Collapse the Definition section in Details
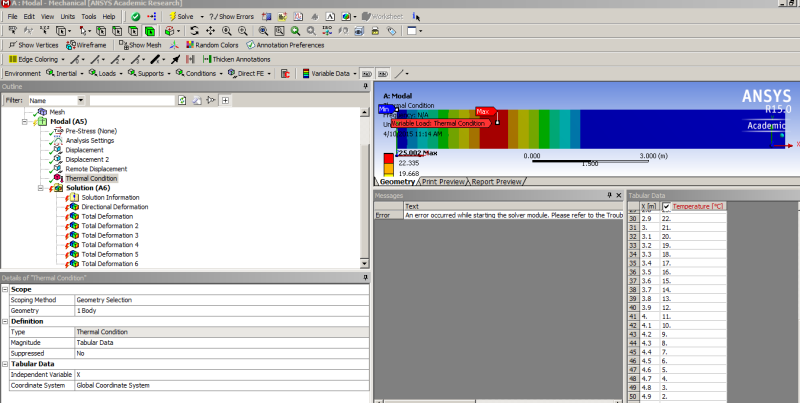The height and width of the screenshot is (403, 800). pos(5,321)
